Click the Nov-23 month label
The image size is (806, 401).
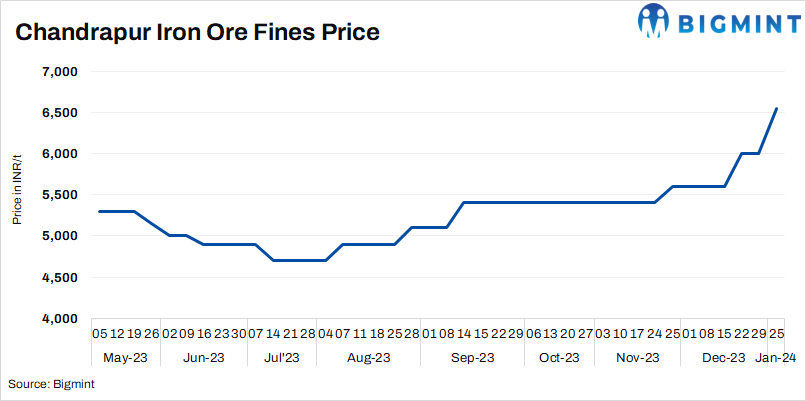click(636, 358)
